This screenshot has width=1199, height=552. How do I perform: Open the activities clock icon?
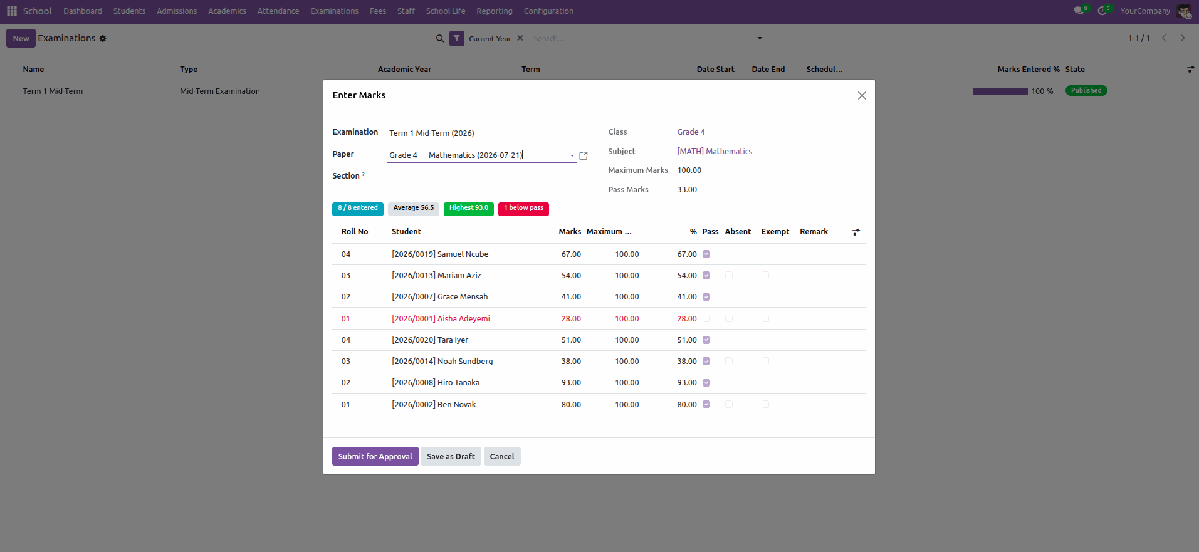coord(1103,11)
